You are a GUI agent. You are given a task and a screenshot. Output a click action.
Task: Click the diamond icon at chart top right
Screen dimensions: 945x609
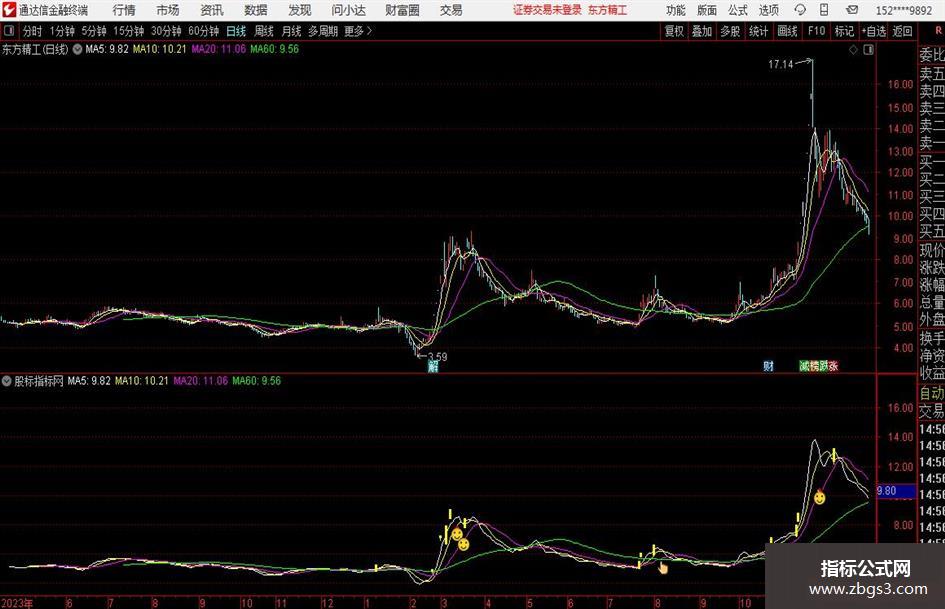[853, 50]
